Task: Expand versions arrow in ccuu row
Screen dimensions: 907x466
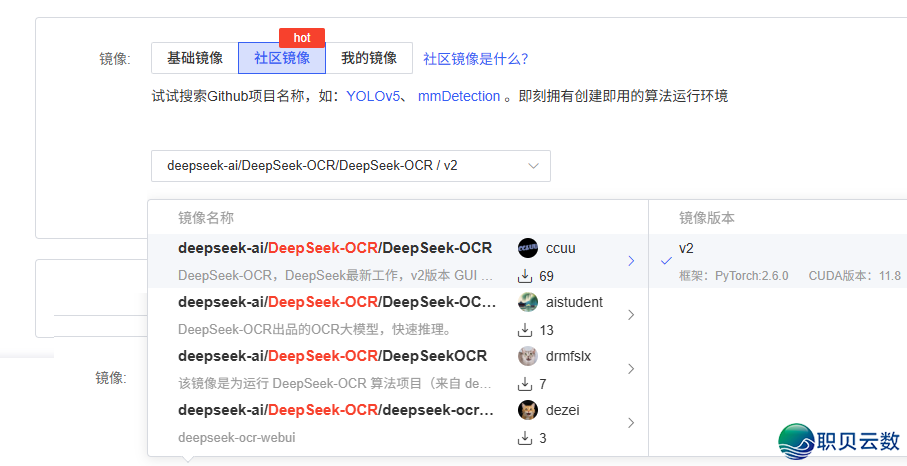Action: click(631, 261)
